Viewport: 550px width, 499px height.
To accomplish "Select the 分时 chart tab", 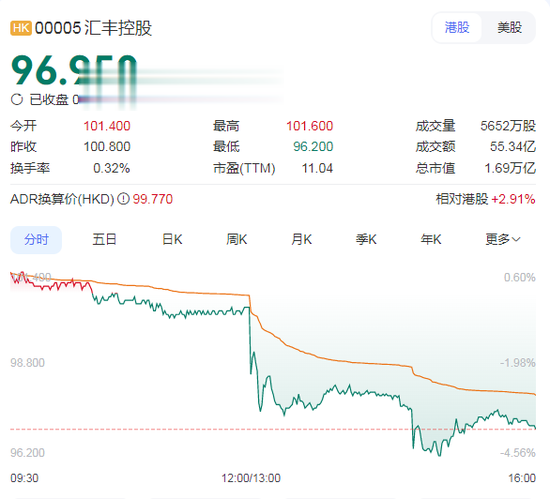I will [x=36, y=240].
